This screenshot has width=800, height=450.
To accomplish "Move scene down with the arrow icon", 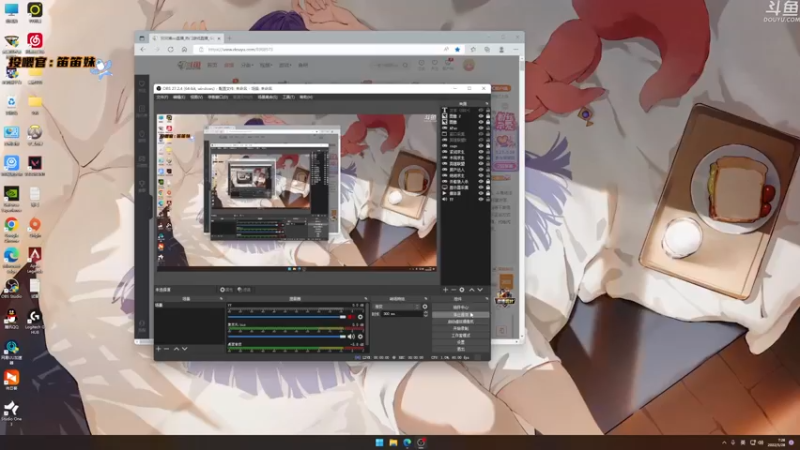I will pyautogui.click(x=185, y=349).
